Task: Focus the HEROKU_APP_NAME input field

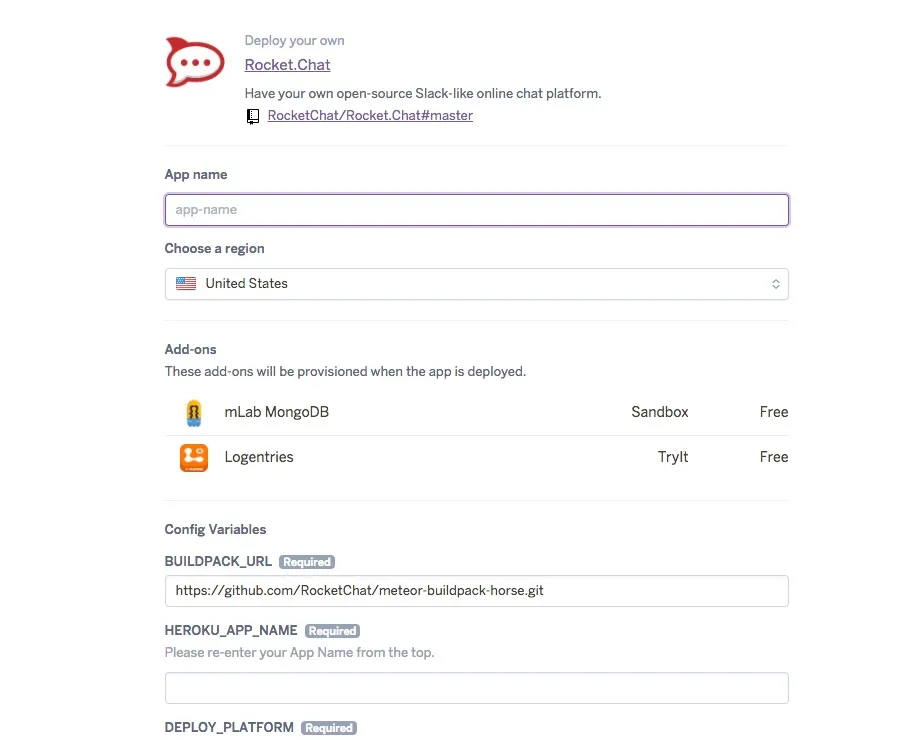Action: coord(477,688)
